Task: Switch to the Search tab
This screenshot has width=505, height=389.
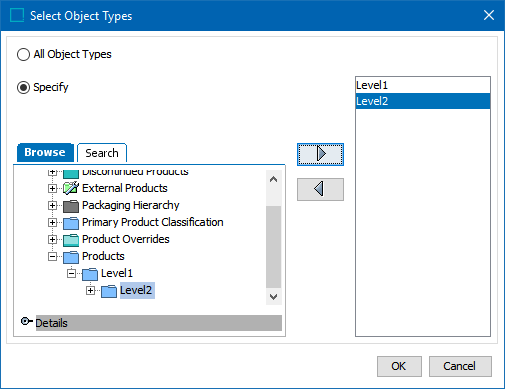Action: click(102, 153)
